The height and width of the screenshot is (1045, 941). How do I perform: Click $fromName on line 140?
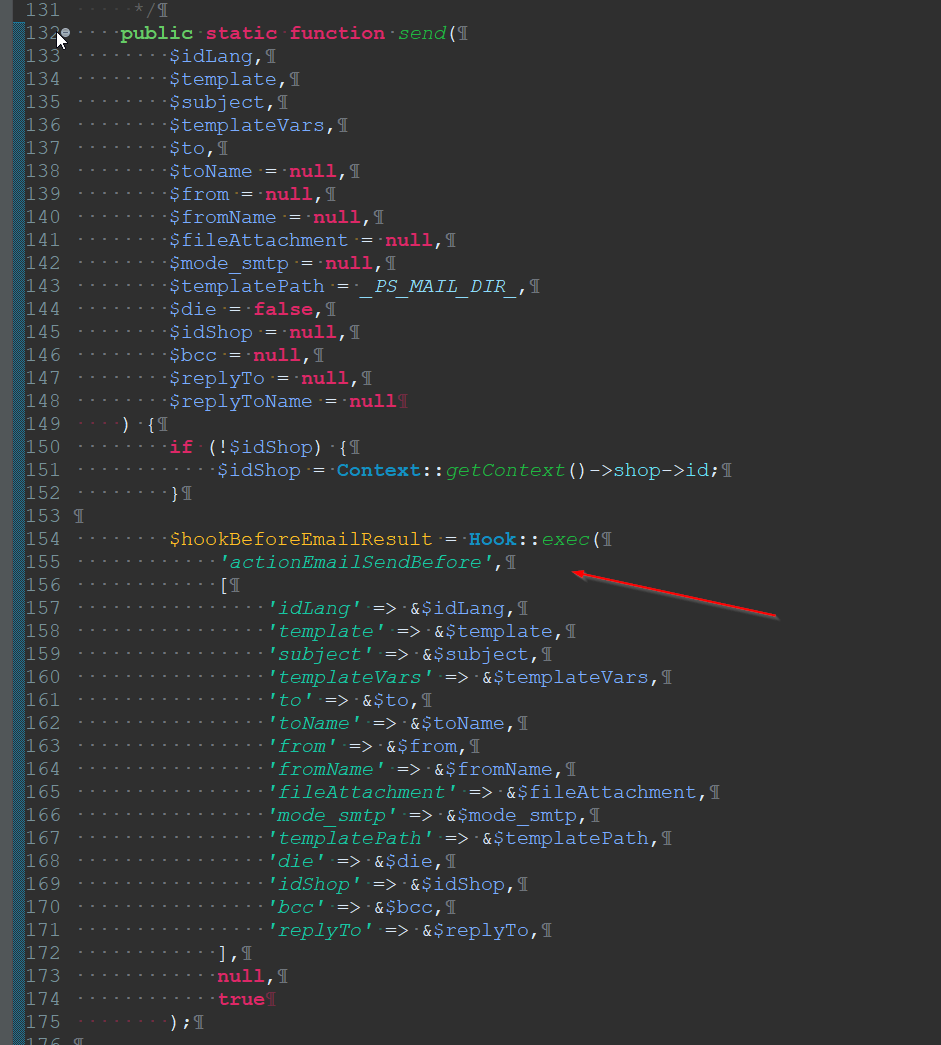tap(223, 217)
